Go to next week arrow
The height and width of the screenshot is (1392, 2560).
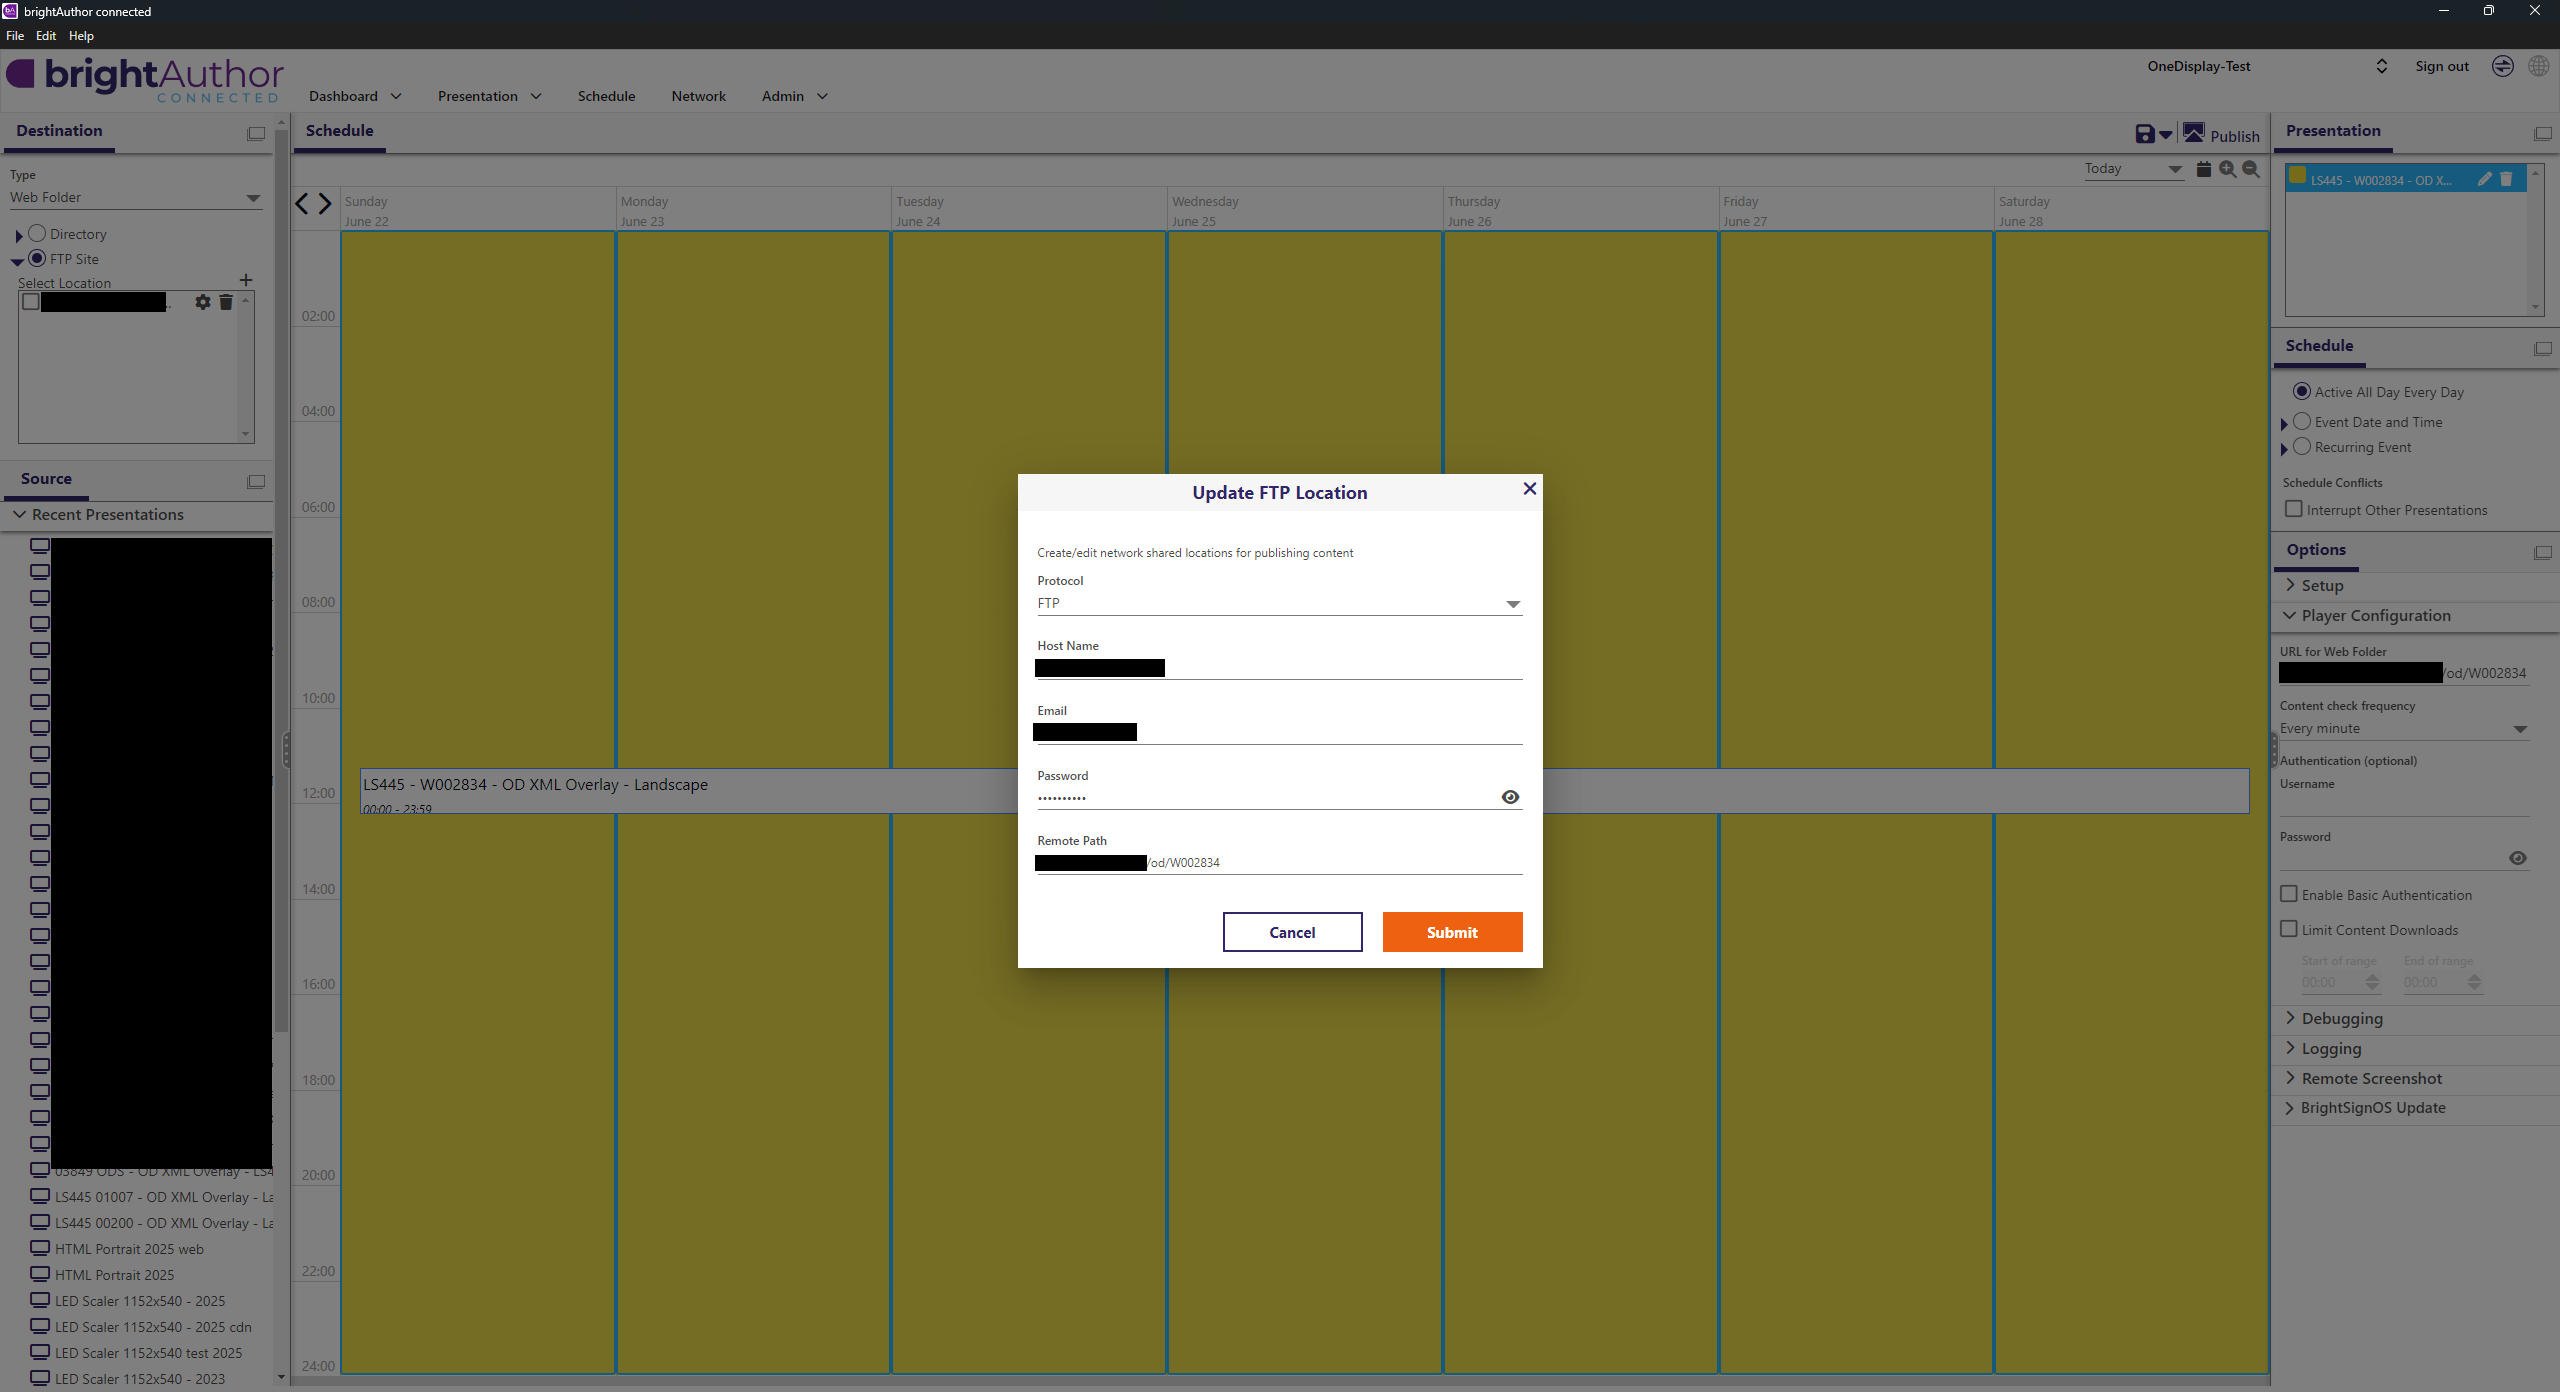[x=325, y=204]
